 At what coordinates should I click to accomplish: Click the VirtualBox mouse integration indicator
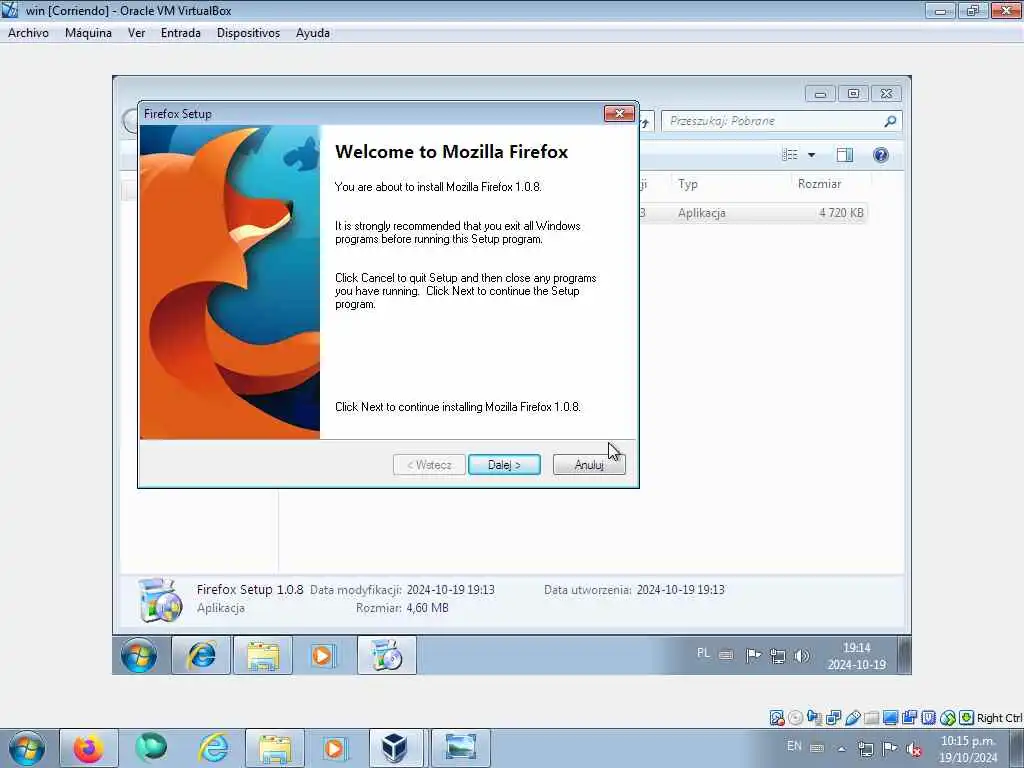[948, 718]
